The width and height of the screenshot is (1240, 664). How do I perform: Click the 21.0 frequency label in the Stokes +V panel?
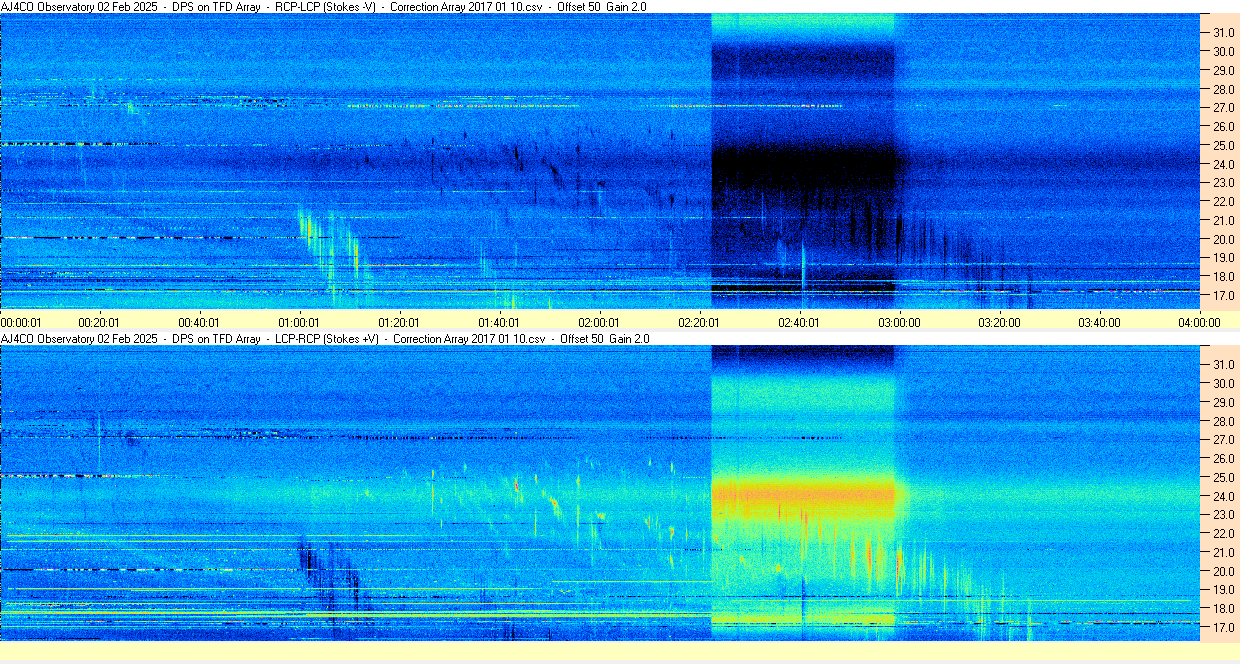click(x=1223, y=552)
